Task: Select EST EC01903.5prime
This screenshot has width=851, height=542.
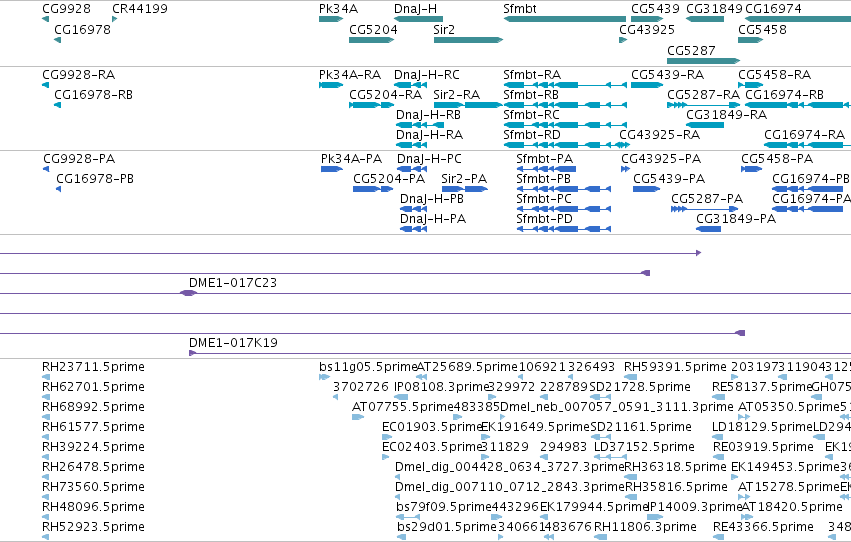Action: point(387,437)
